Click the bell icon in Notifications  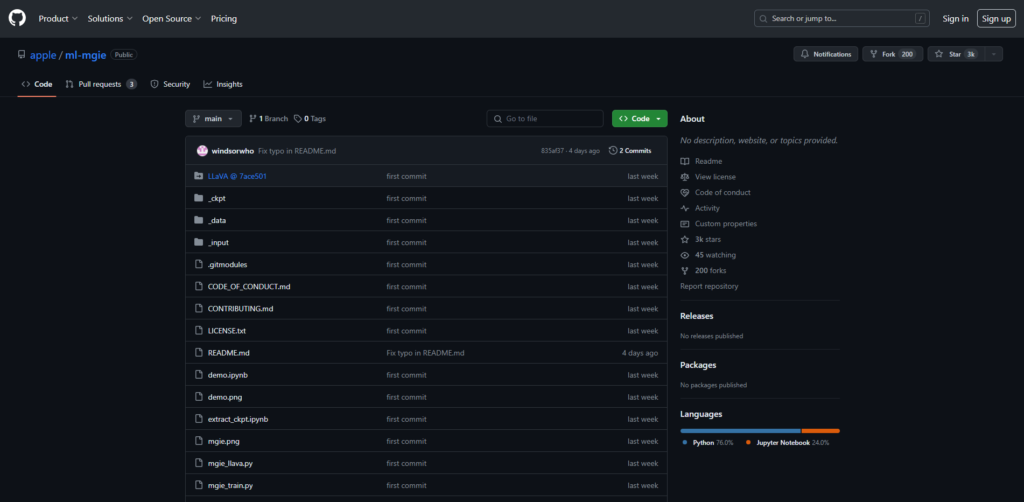(x=805, y=54)
